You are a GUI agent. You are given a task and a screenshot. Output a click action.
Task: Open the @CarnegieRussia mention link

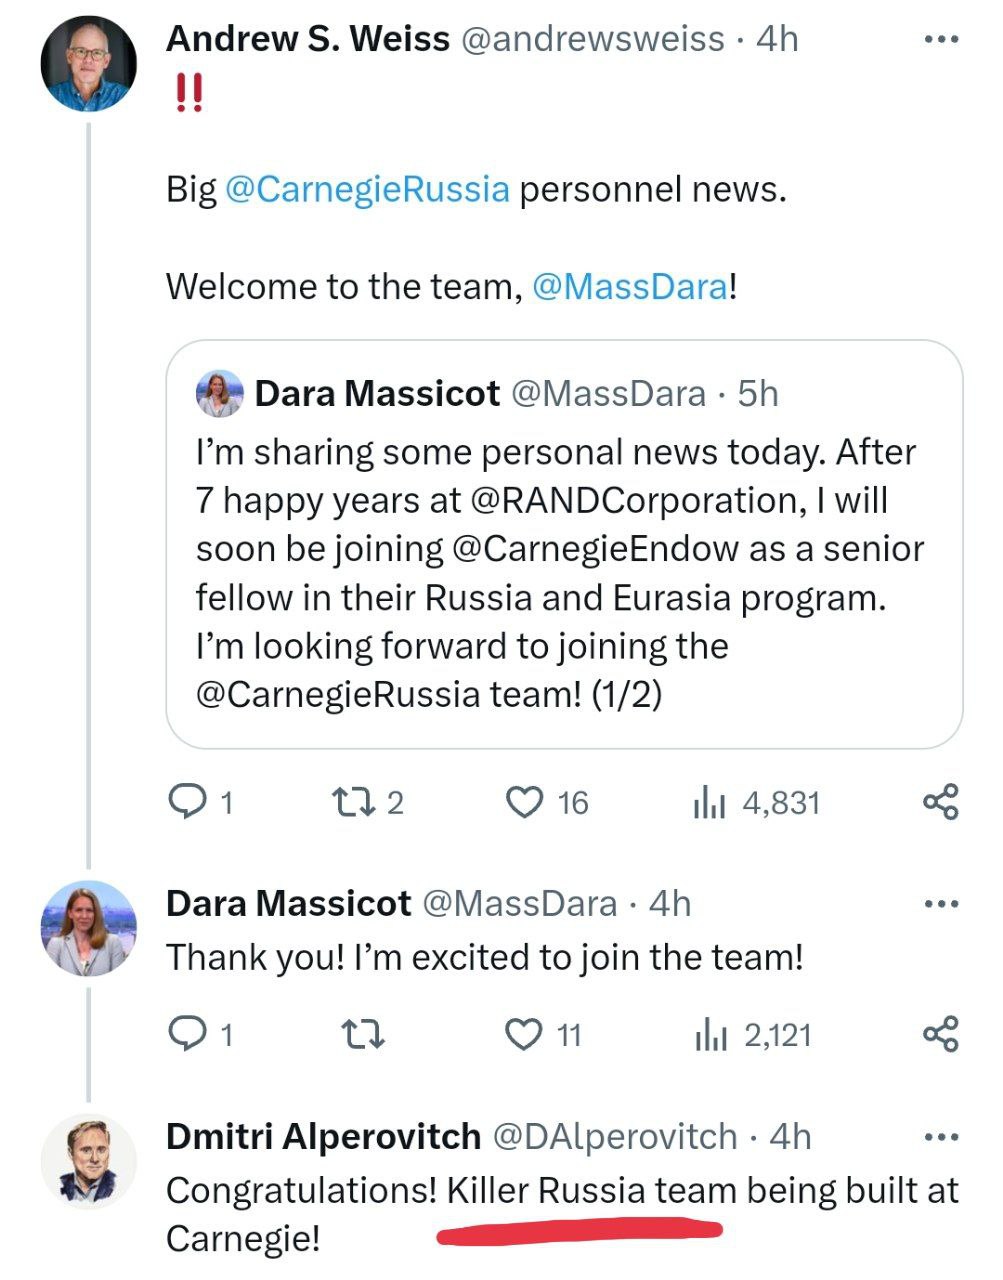[x=368, y=189]
